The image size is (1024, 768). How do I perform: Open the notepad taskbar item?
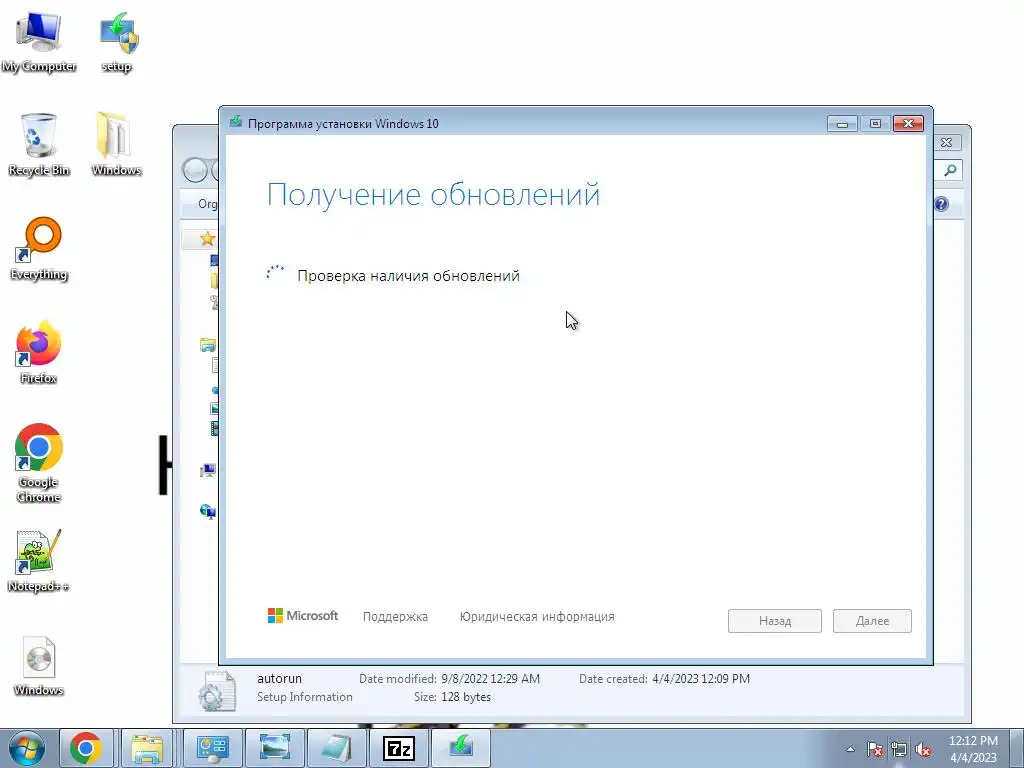pos(336,748)
